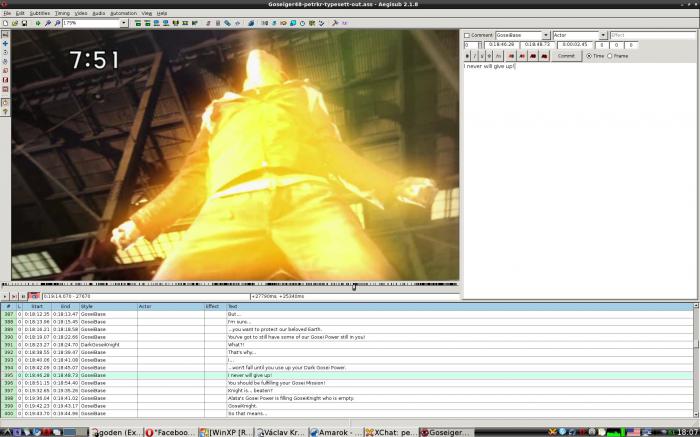
Task: Toggle italic in the subtitle edit box
Action: tap(475, 56)
